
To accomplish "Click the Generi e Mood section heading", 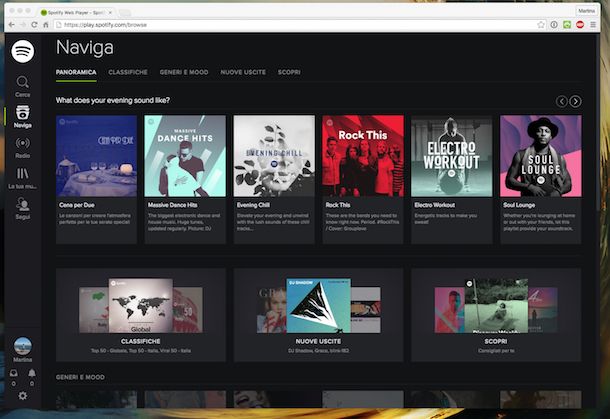I will point(80,377).
